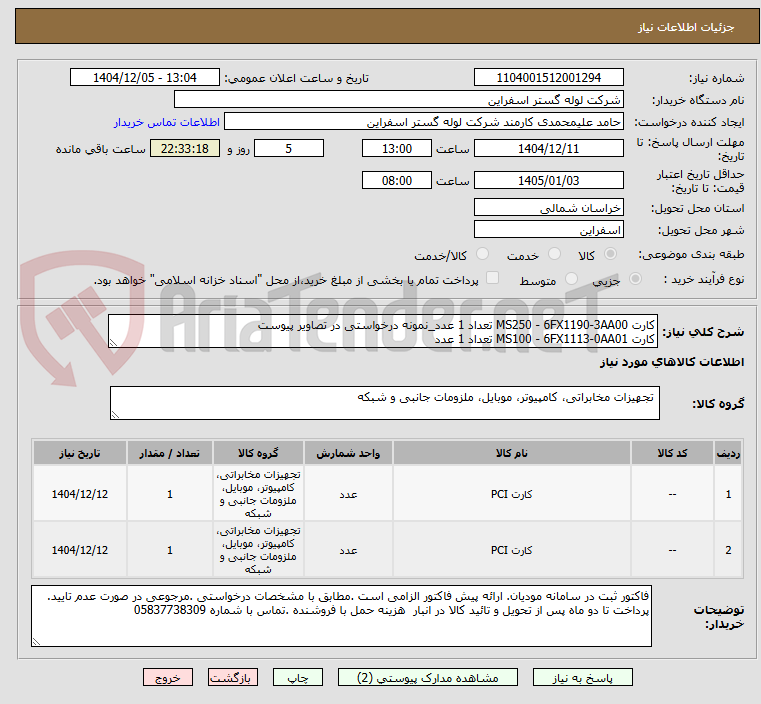Click the پاسخ به نیاز button

point(582,677)
